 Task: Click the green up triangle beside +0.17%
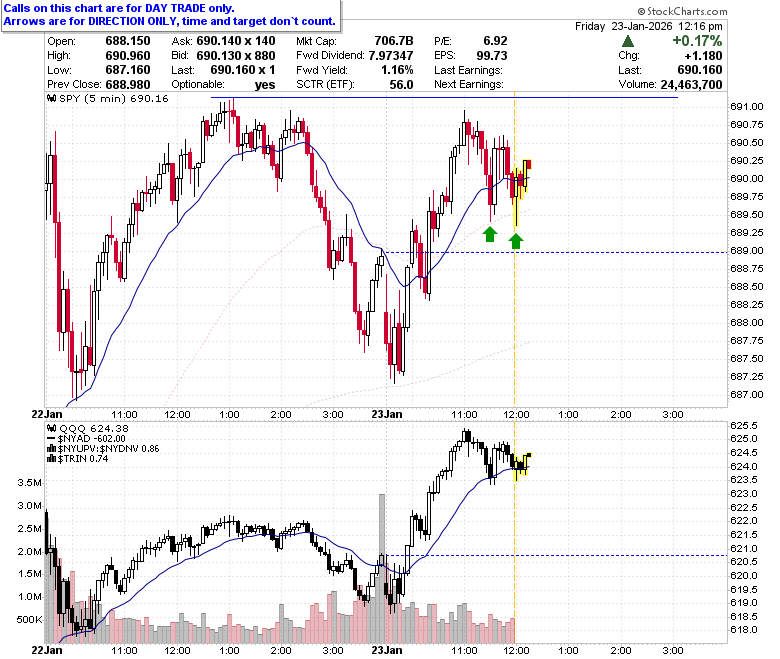[x=628, y=41]
